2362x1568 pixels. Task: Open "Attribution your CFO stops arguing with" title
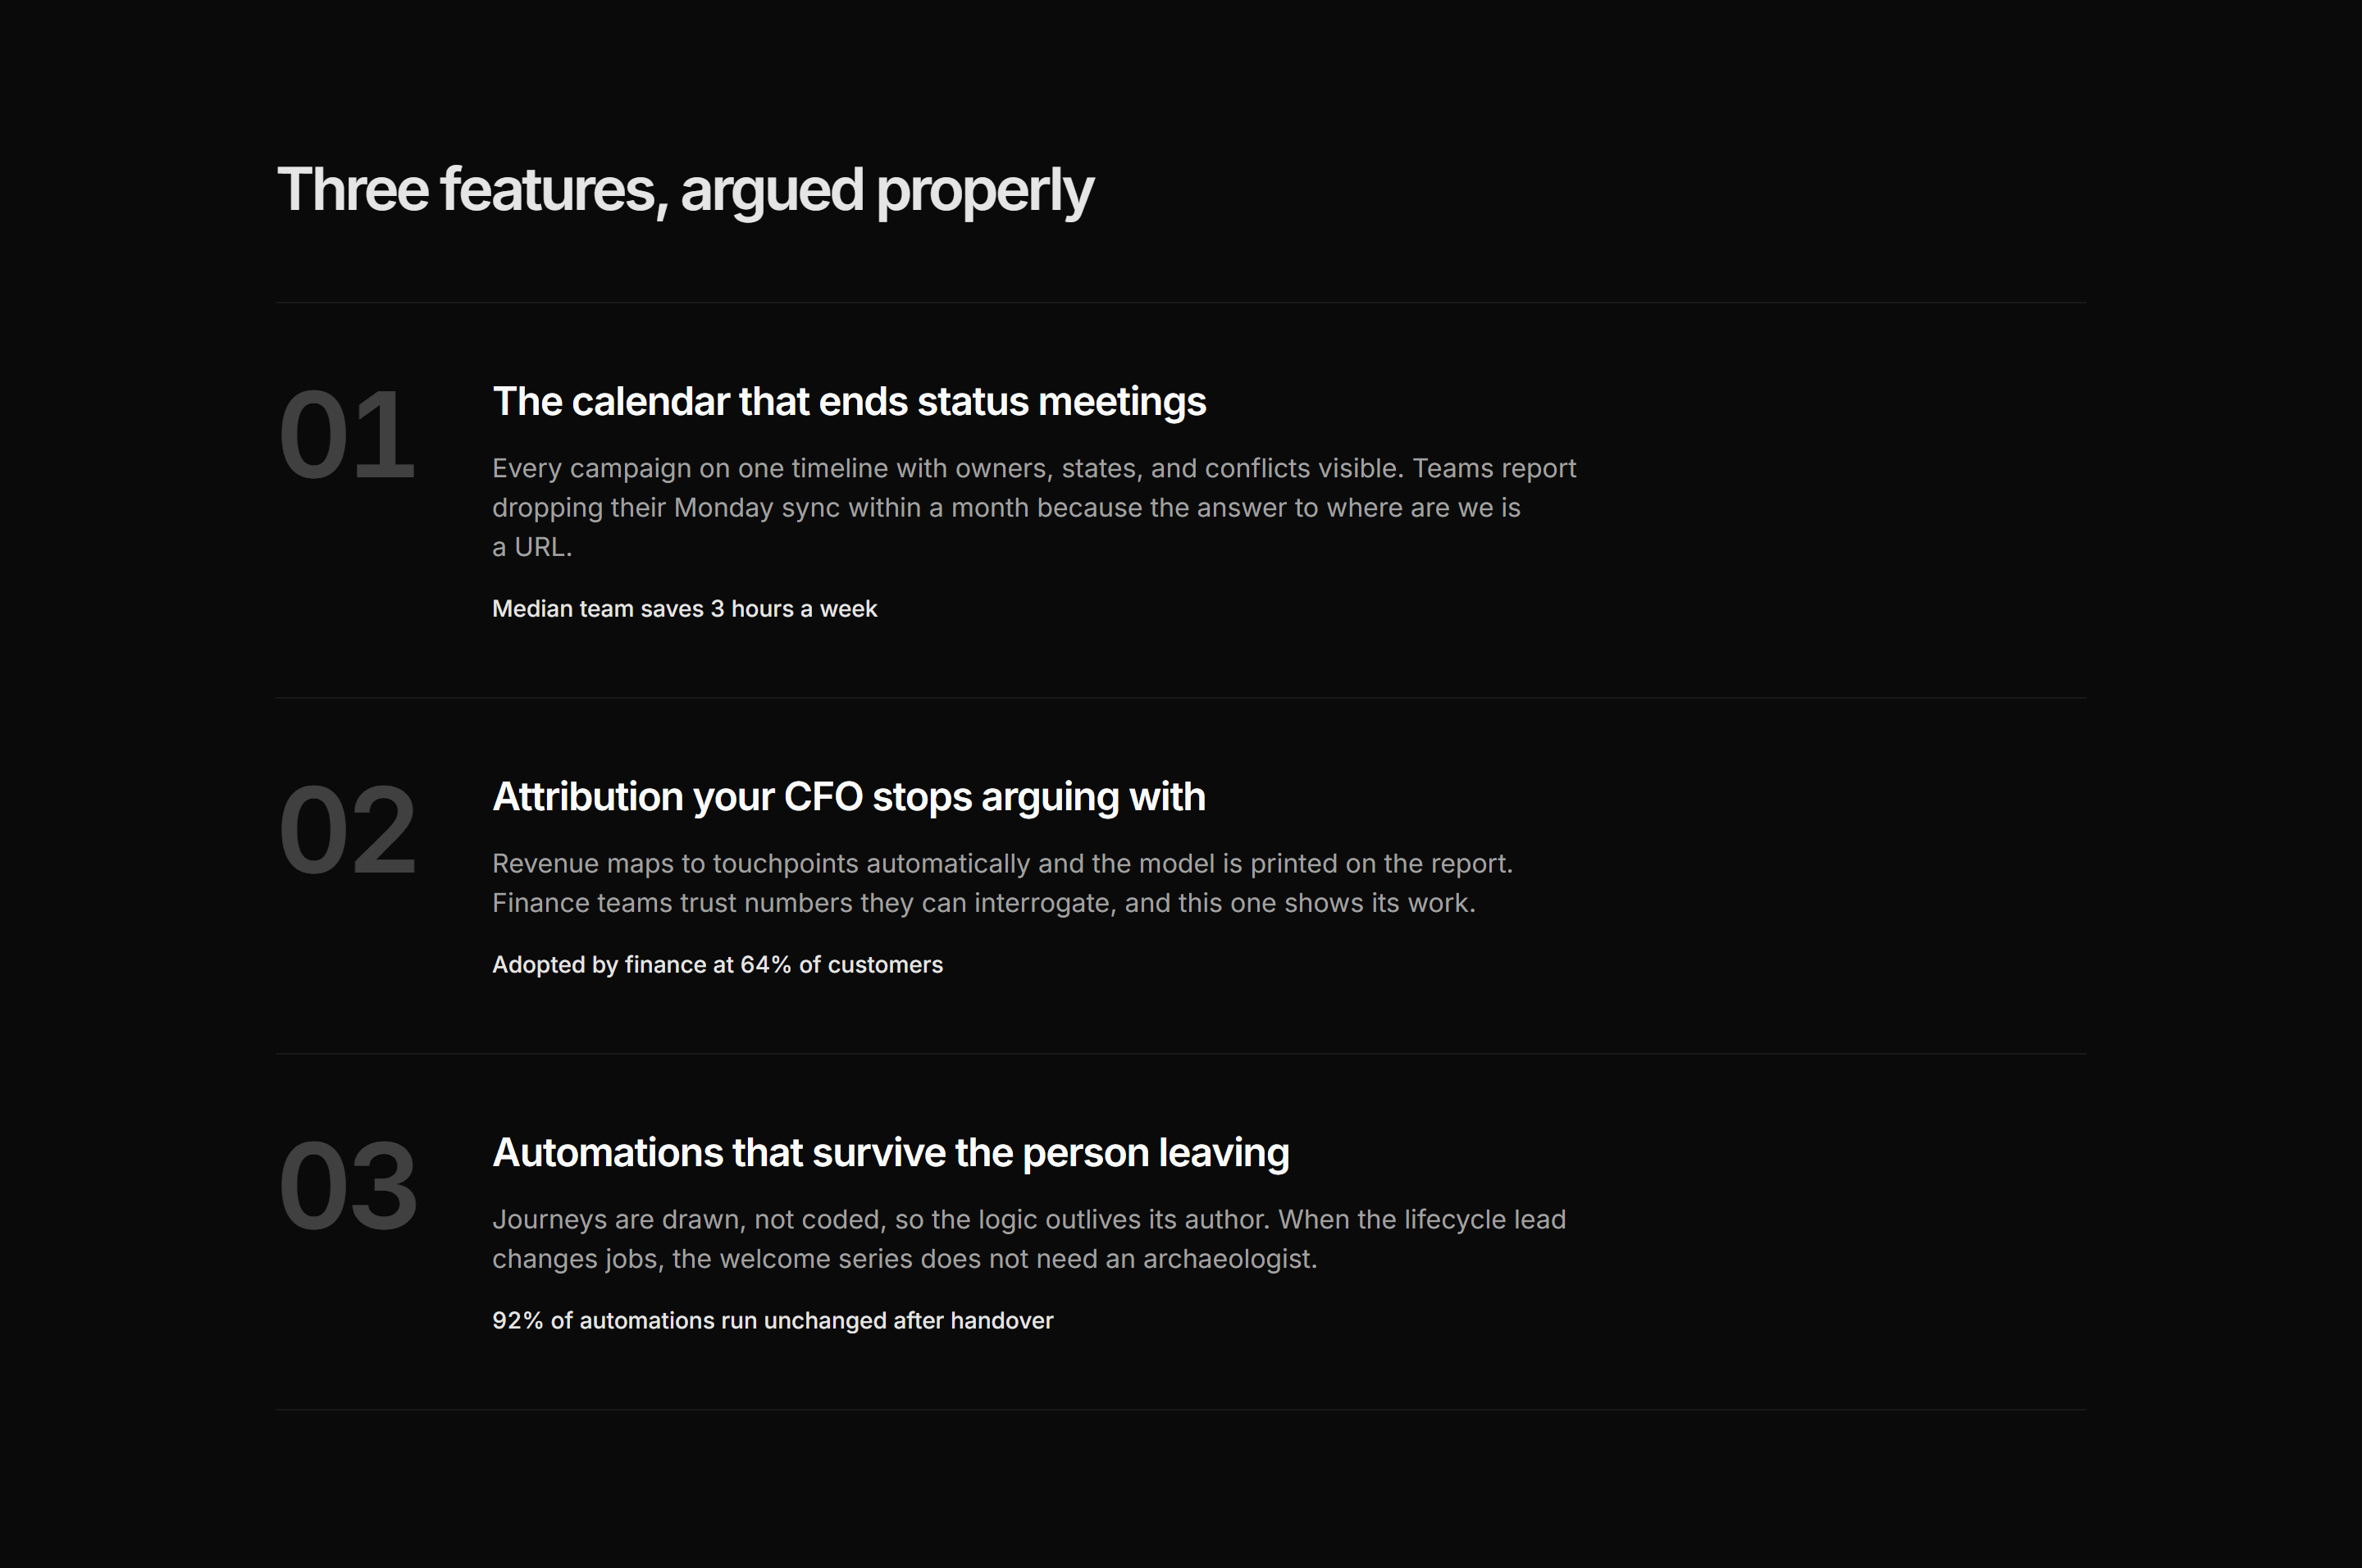849,797
